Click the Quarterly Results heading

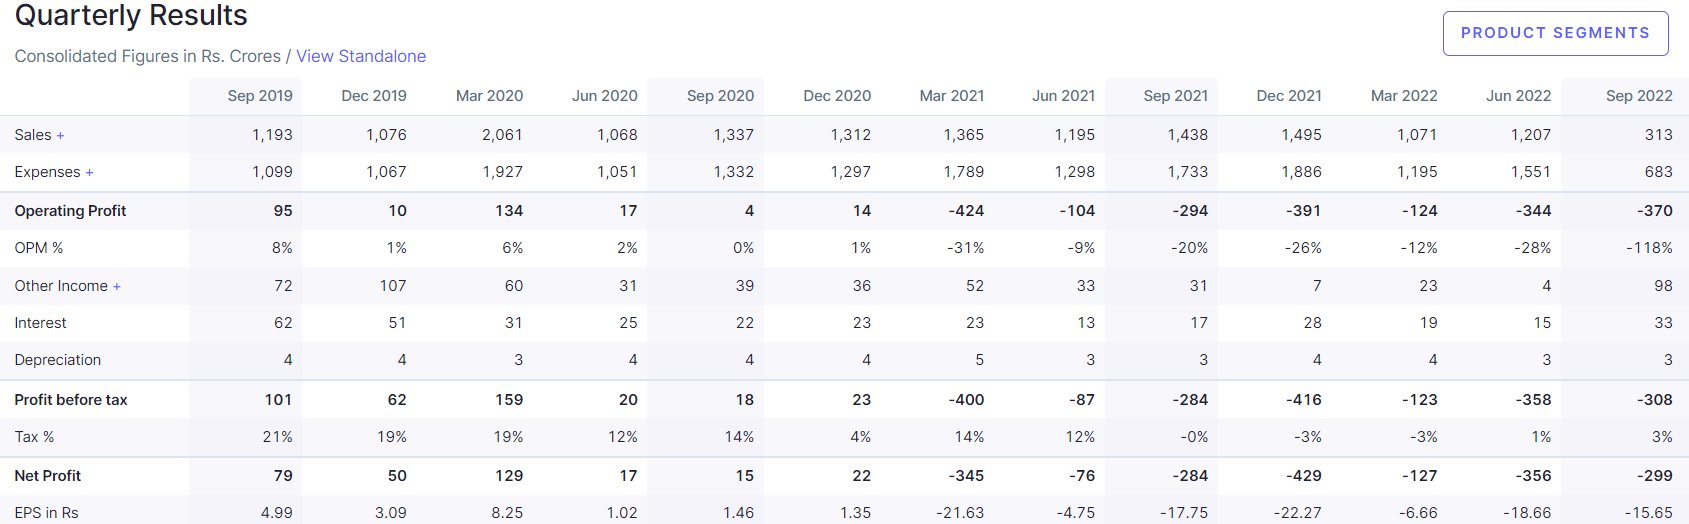click(x=131, y=16)
